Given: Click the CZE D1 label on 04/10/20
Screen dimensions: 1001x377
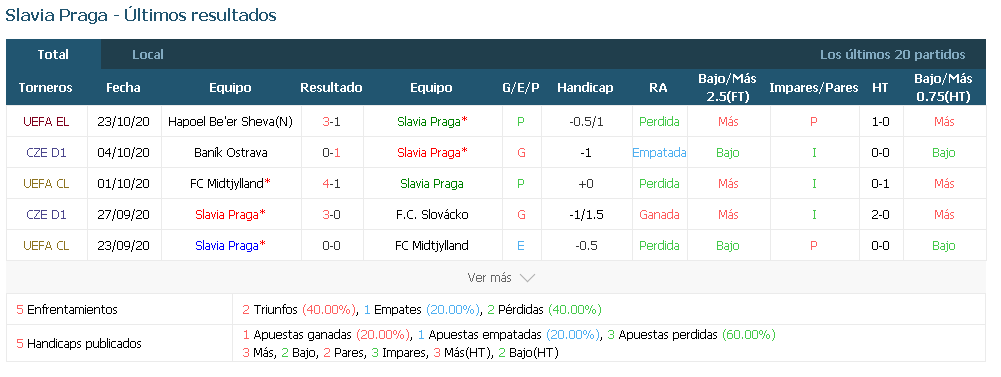Looking at the screenshot, I should click(x=46, y=152).
